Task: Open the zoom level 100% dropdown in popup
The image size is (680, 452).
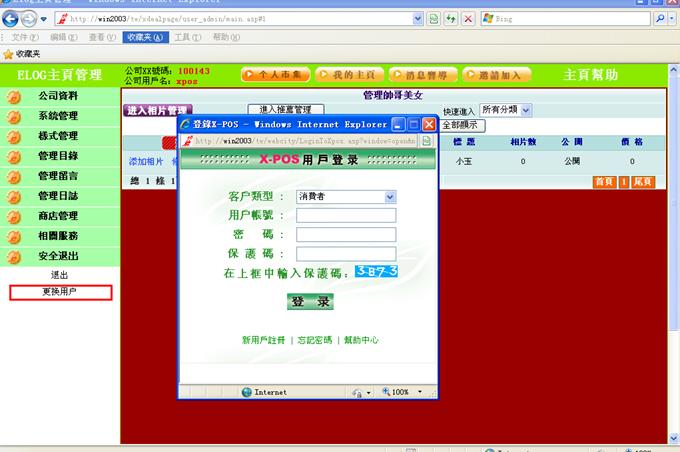Action: 419,392
